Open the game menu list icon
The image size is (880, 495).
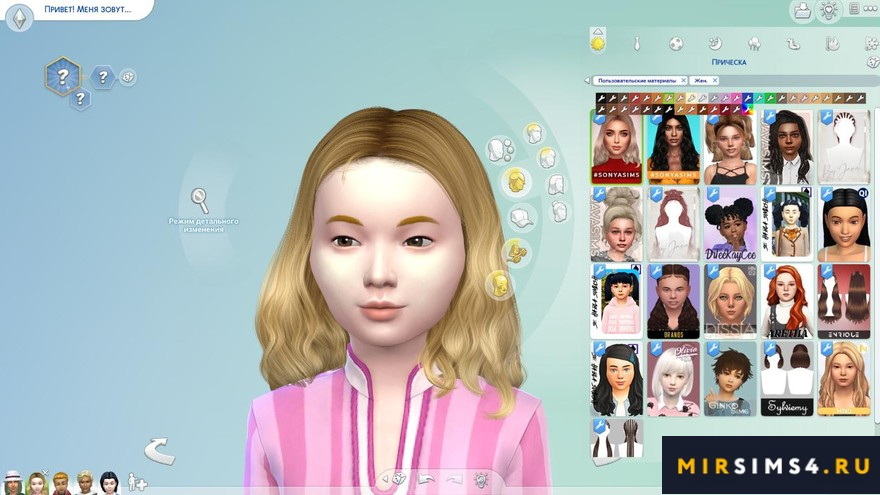coord(854,8)
